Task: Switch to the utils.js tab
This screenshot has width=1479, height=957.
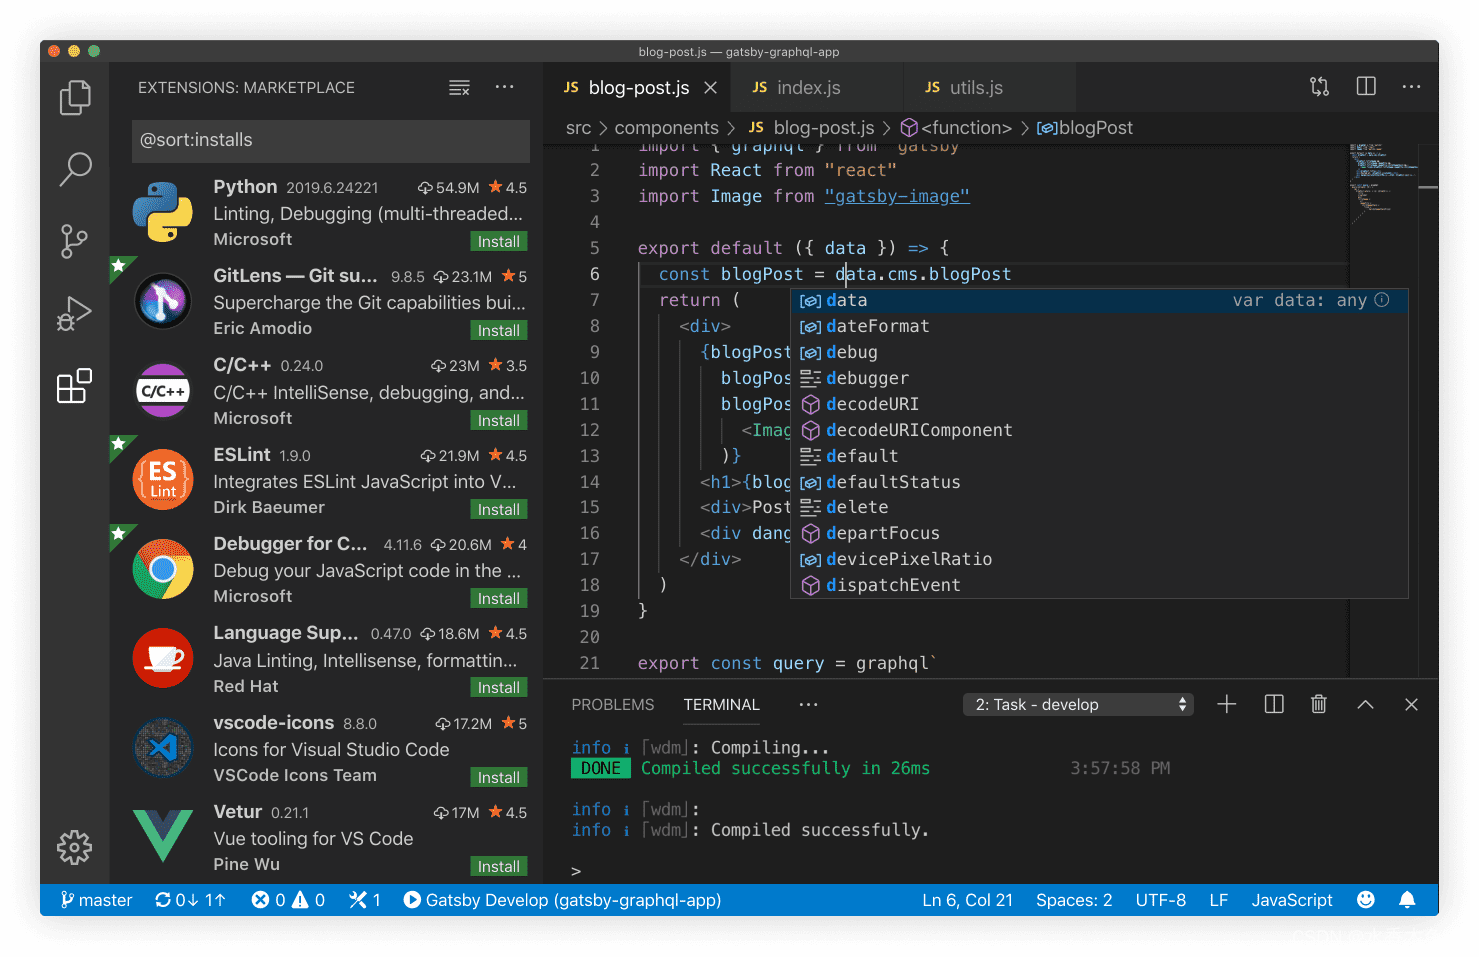Action: [x=989, y=87]
